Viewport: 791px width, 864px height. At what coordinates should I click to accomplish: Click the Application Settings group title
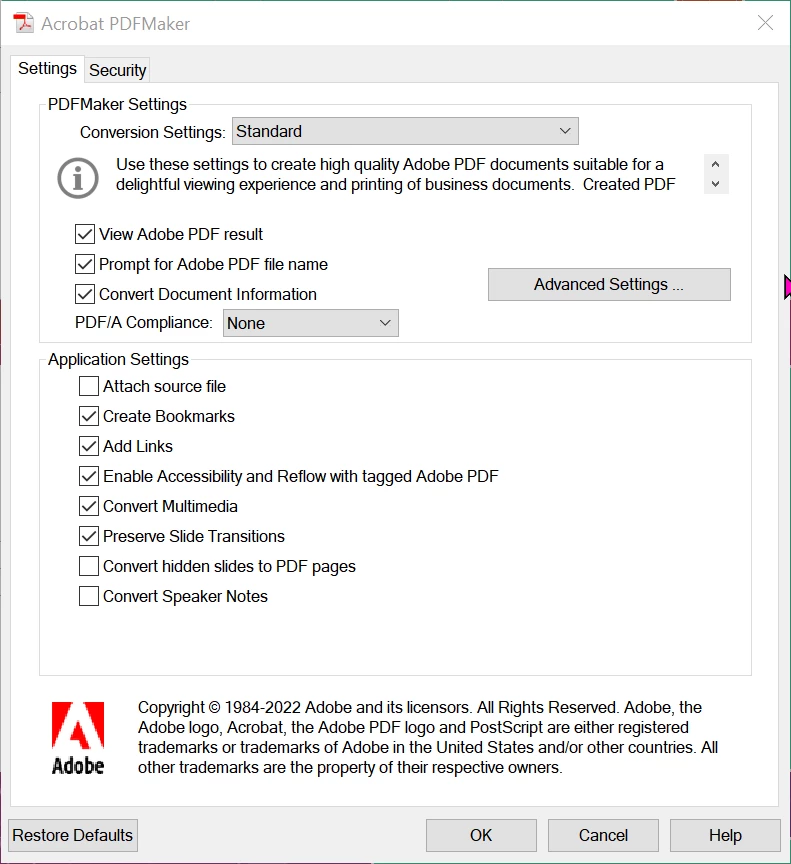118,359
